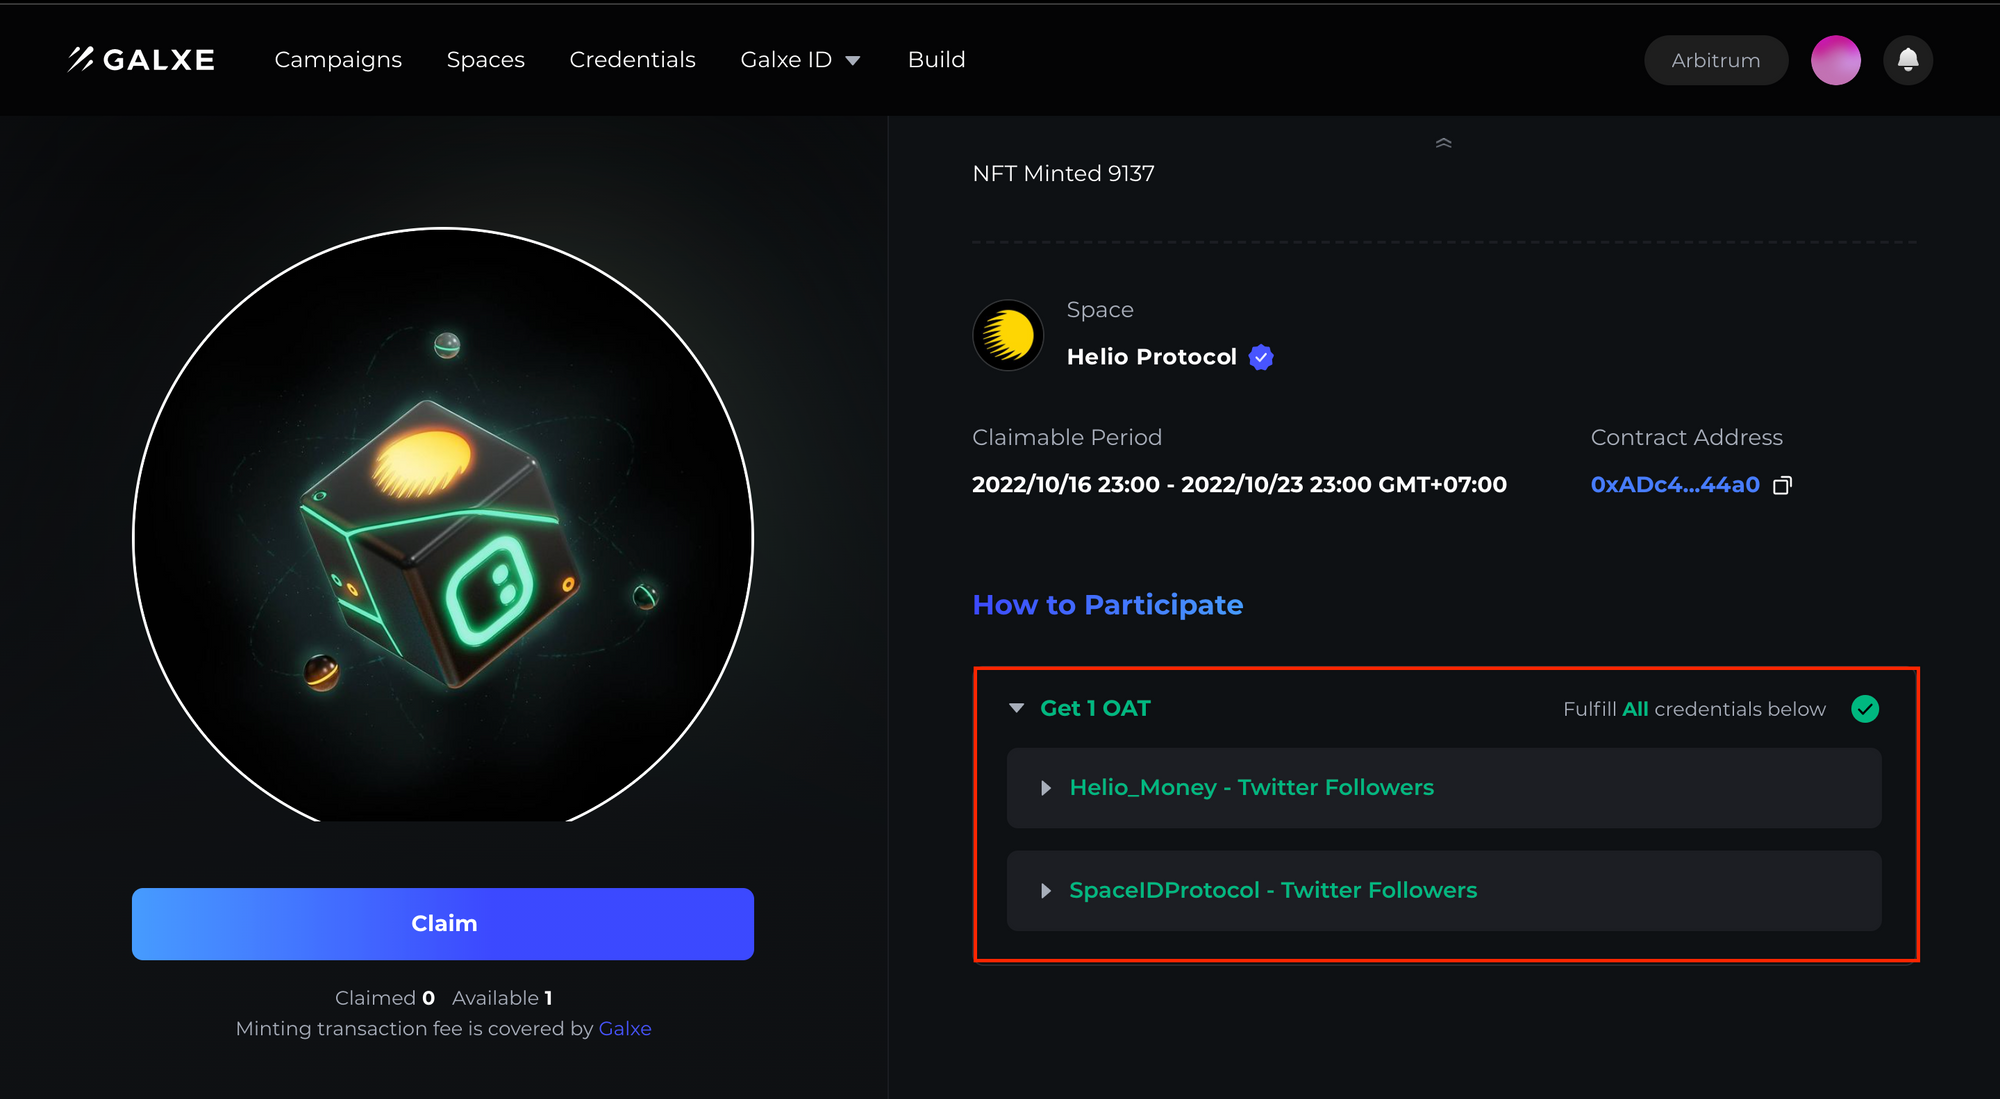Viewport: 2000px width, 1099px height.
Task: Collapse panel with the double chevron up
Action: [1443, 143]
